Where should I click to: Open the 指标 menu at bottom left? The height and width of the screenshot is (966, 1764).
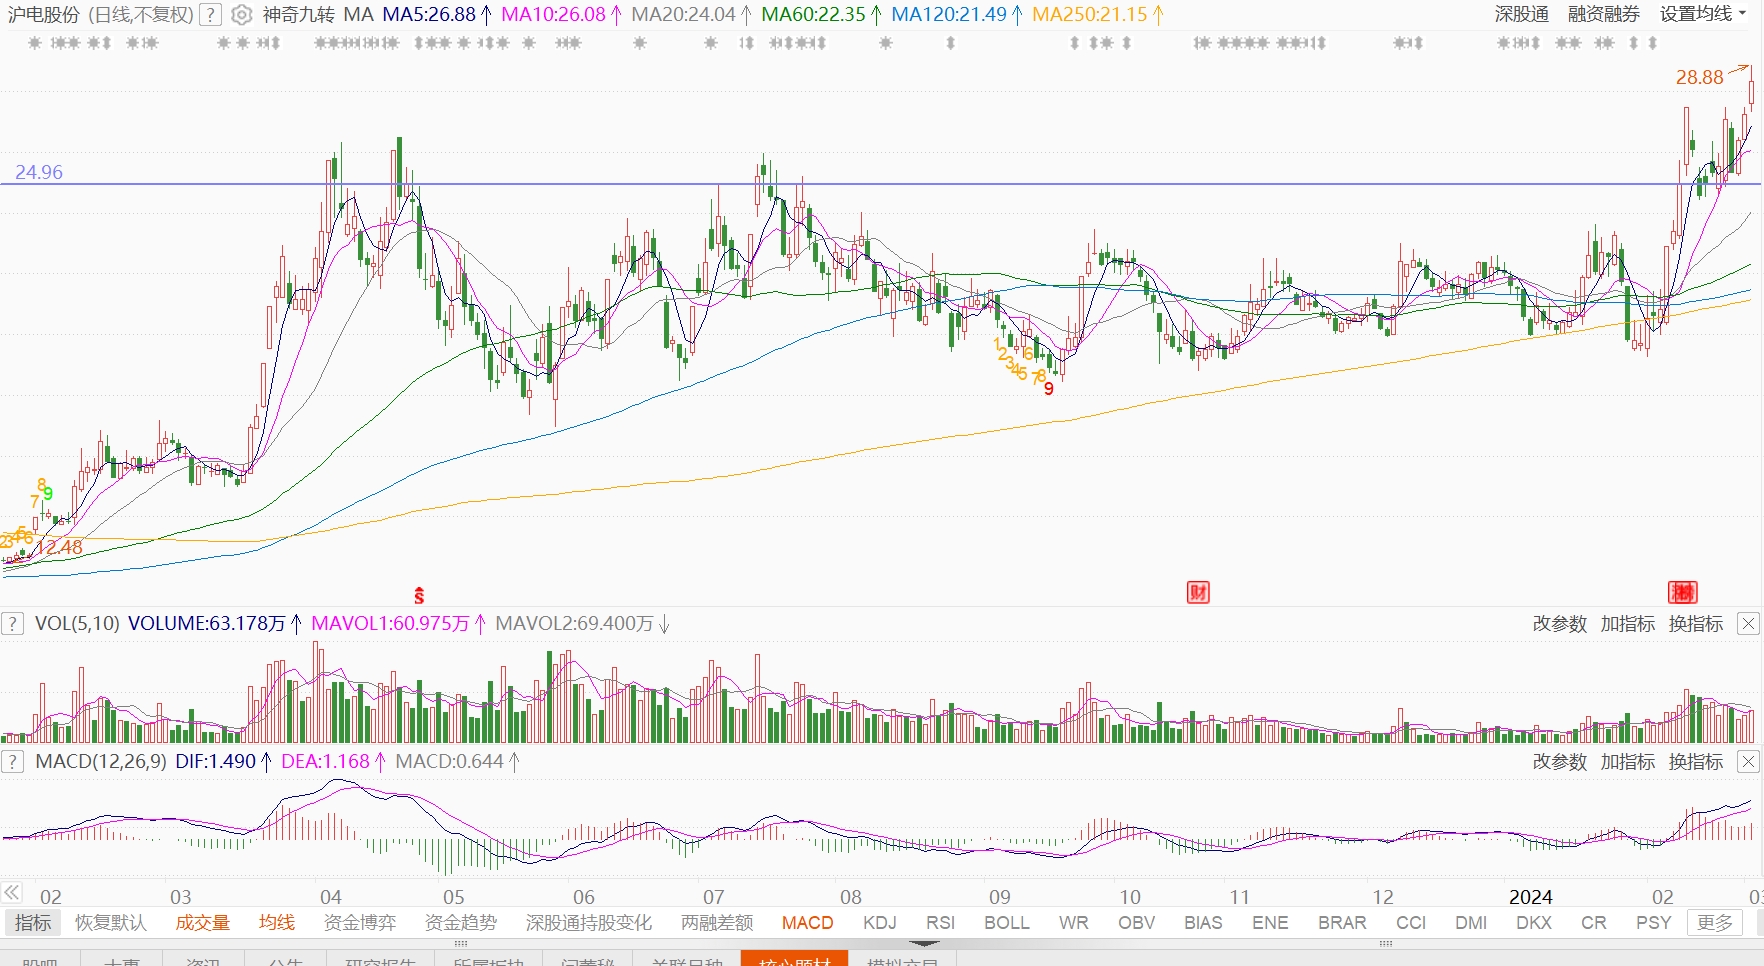(33, 923)
